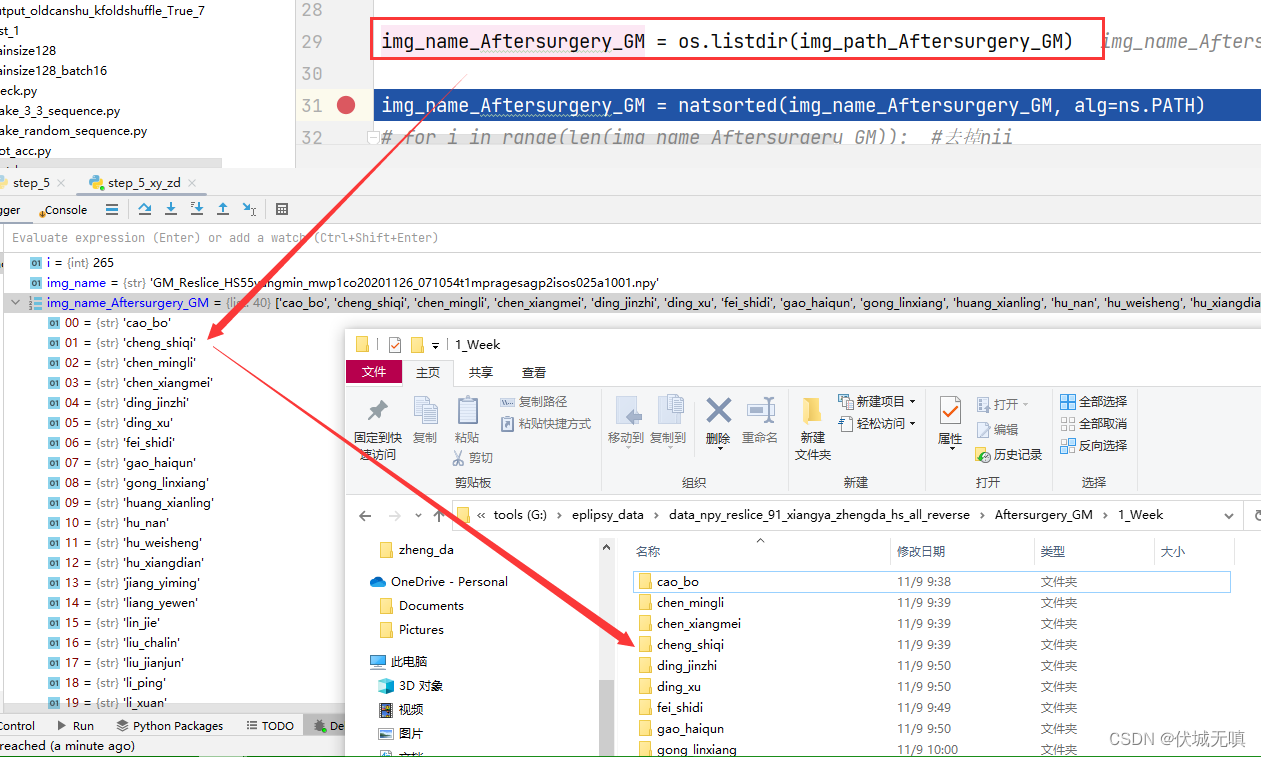Open the Evaluate Expression calculator icon

[x=282, y=209]
